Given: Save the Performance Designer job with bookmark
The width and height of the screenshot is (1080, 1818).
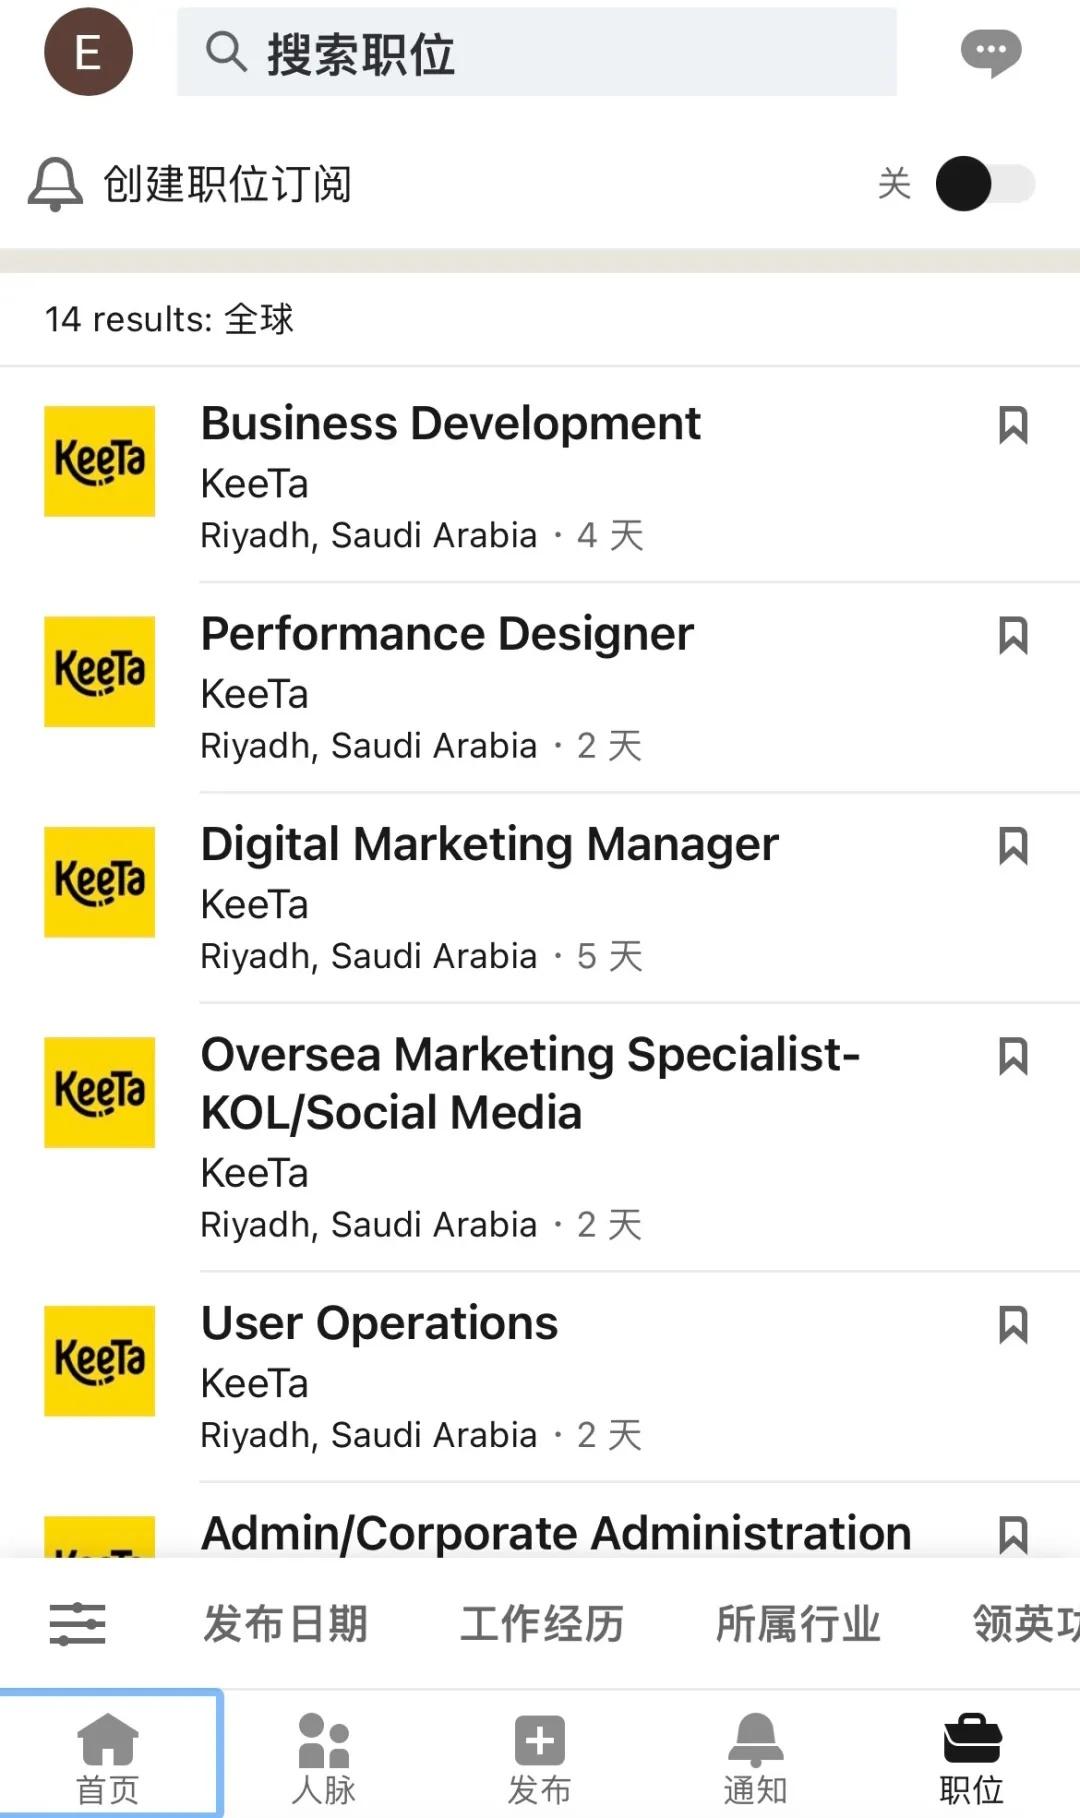Looking at the screenshot, I should click(1013, 635).
